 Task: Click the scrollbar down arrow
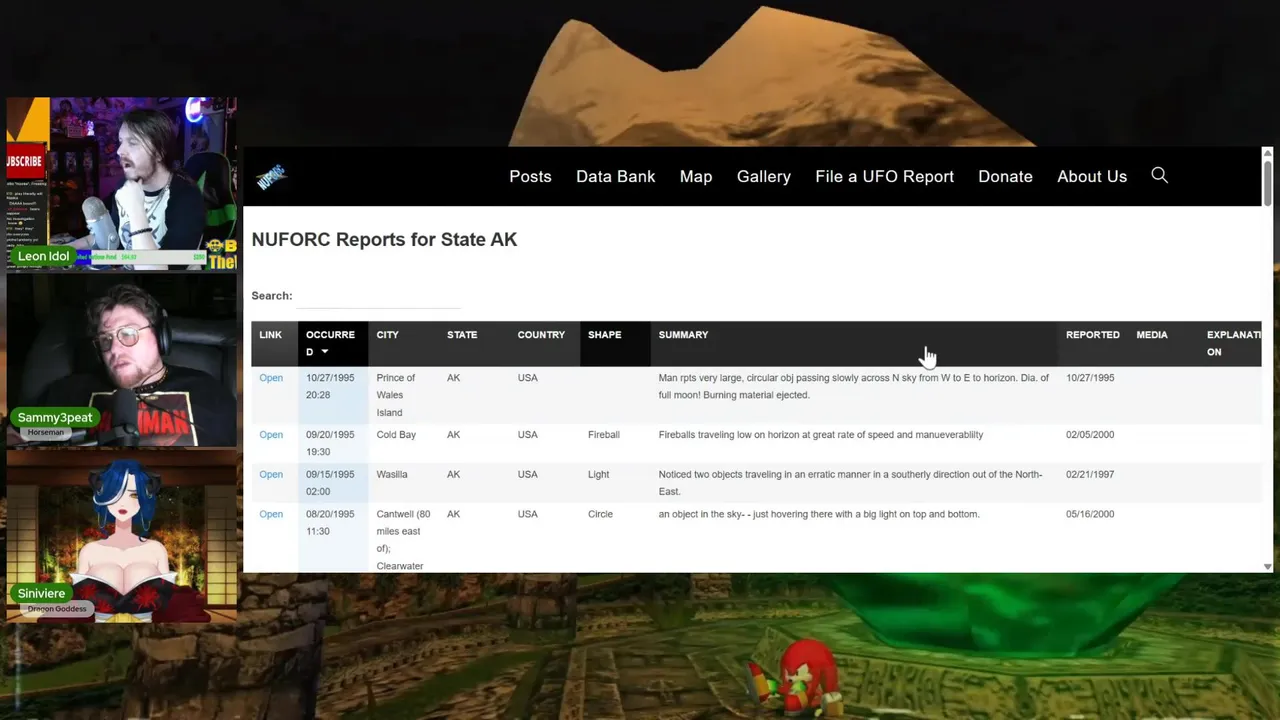pos(1268,566)
